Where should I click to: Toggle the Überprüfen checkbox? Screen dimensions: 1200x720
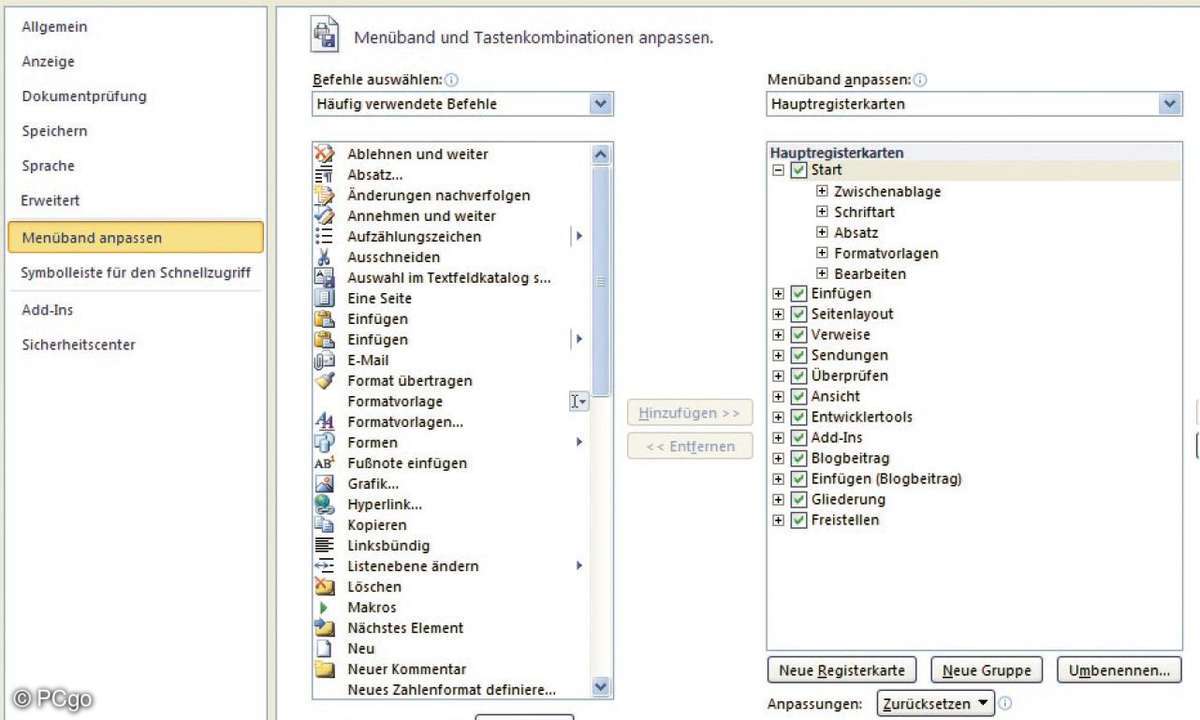798,376
